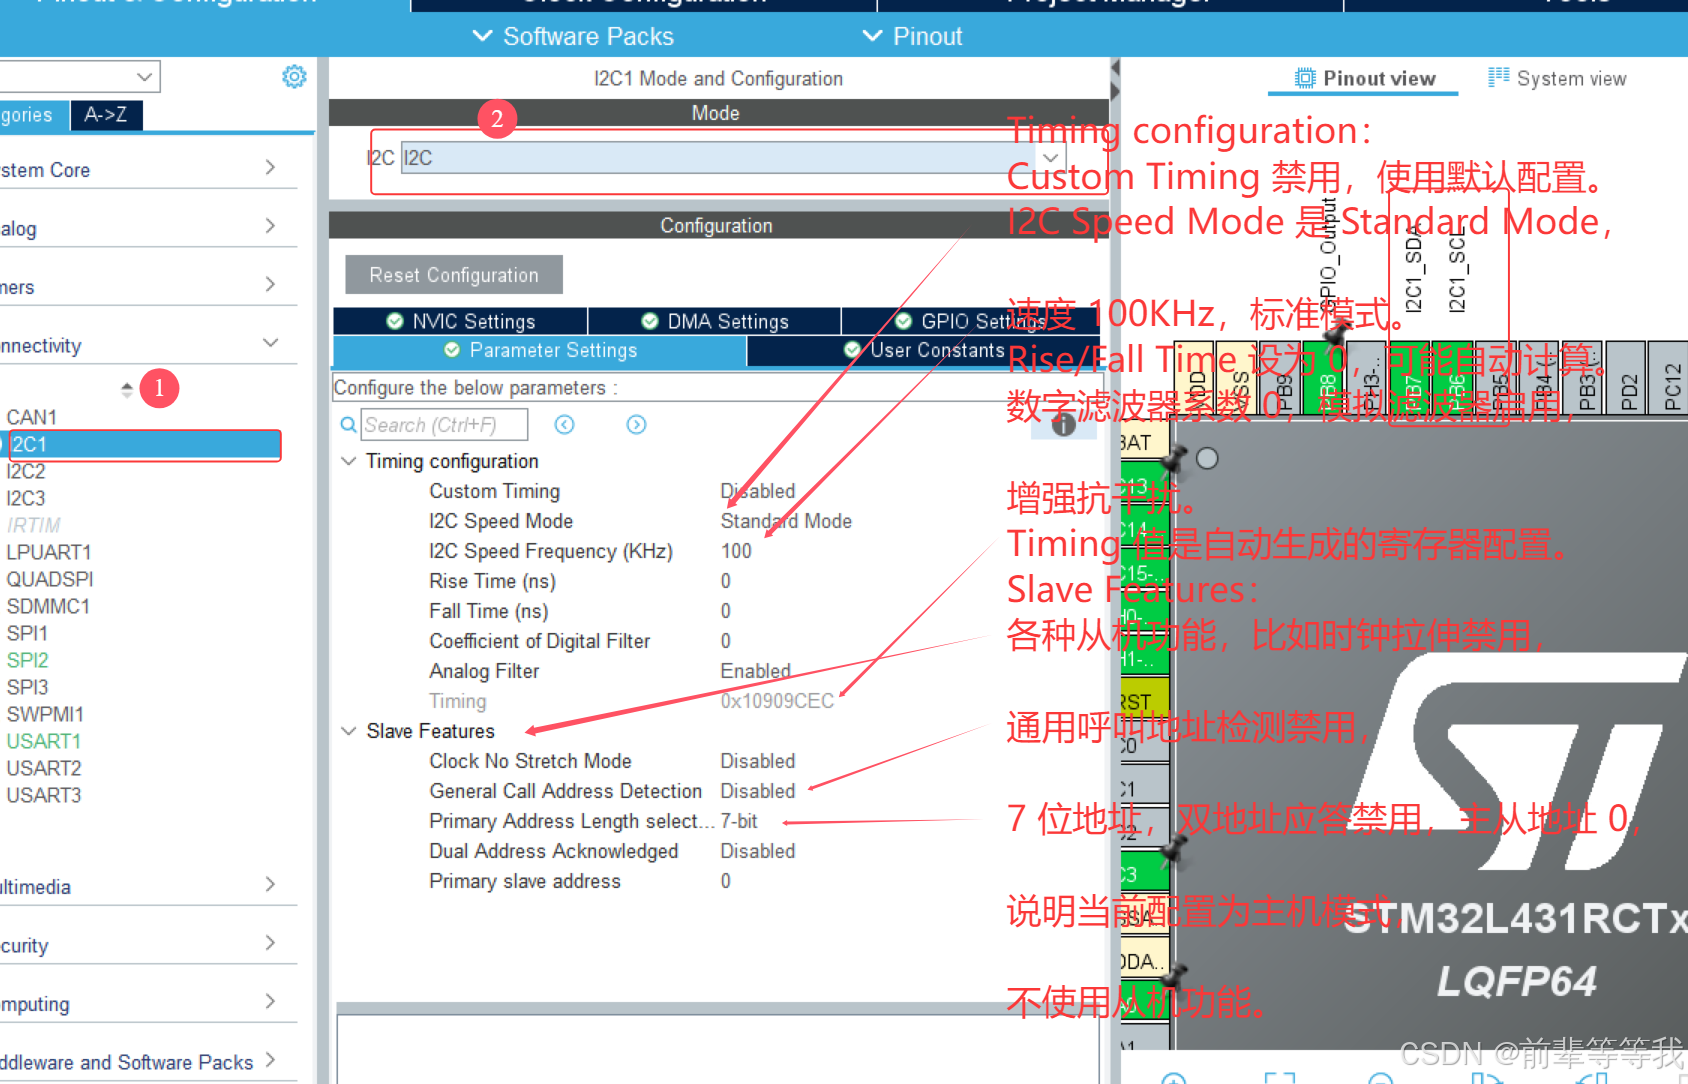The image size is (1688, 1084).
Task: Select SPI3 in the peripheral list
Action: tap(27, 687)
